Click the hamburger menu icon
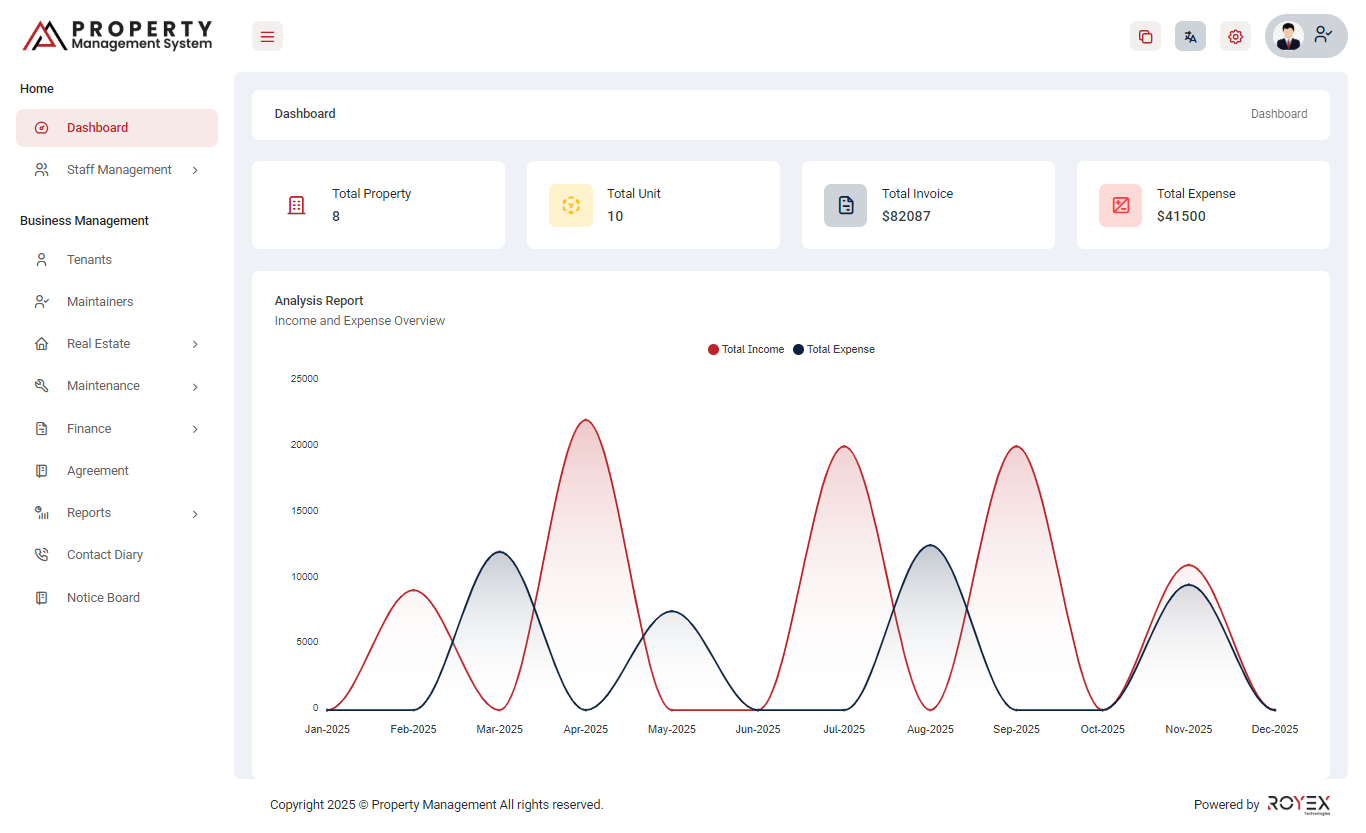The height and width of the screenshot is (833, 1366). point(267,37)
